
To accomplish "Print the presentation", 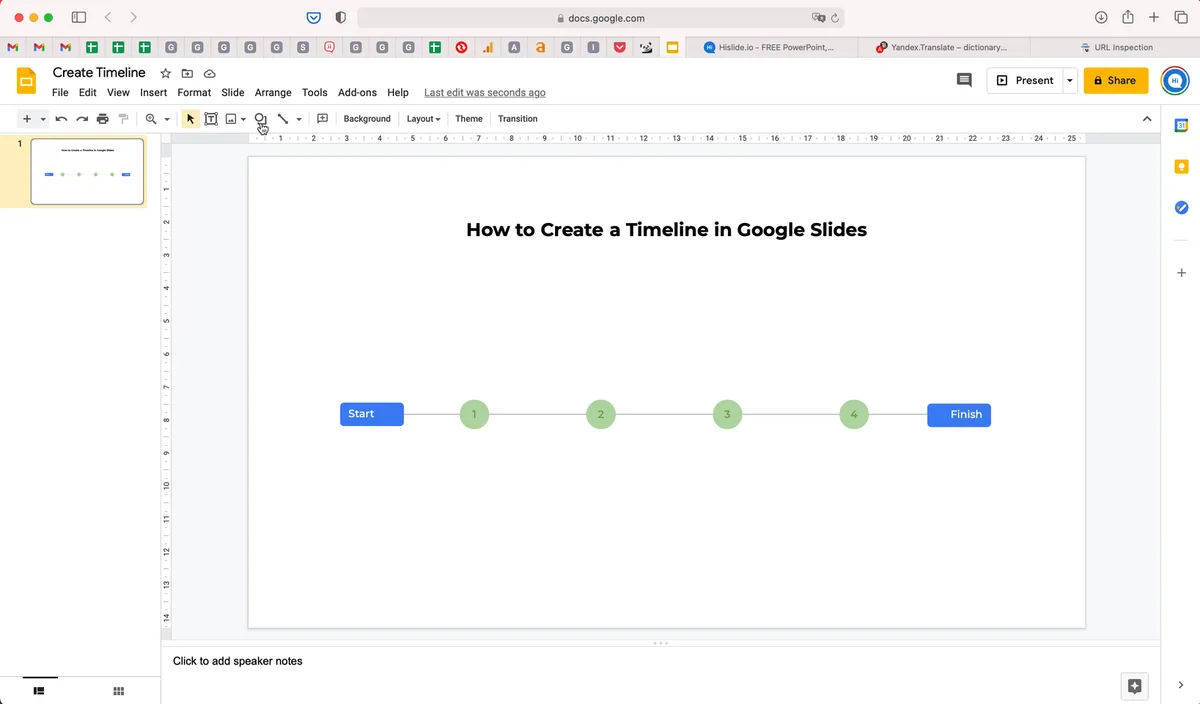I will click(x=102, y=119).
